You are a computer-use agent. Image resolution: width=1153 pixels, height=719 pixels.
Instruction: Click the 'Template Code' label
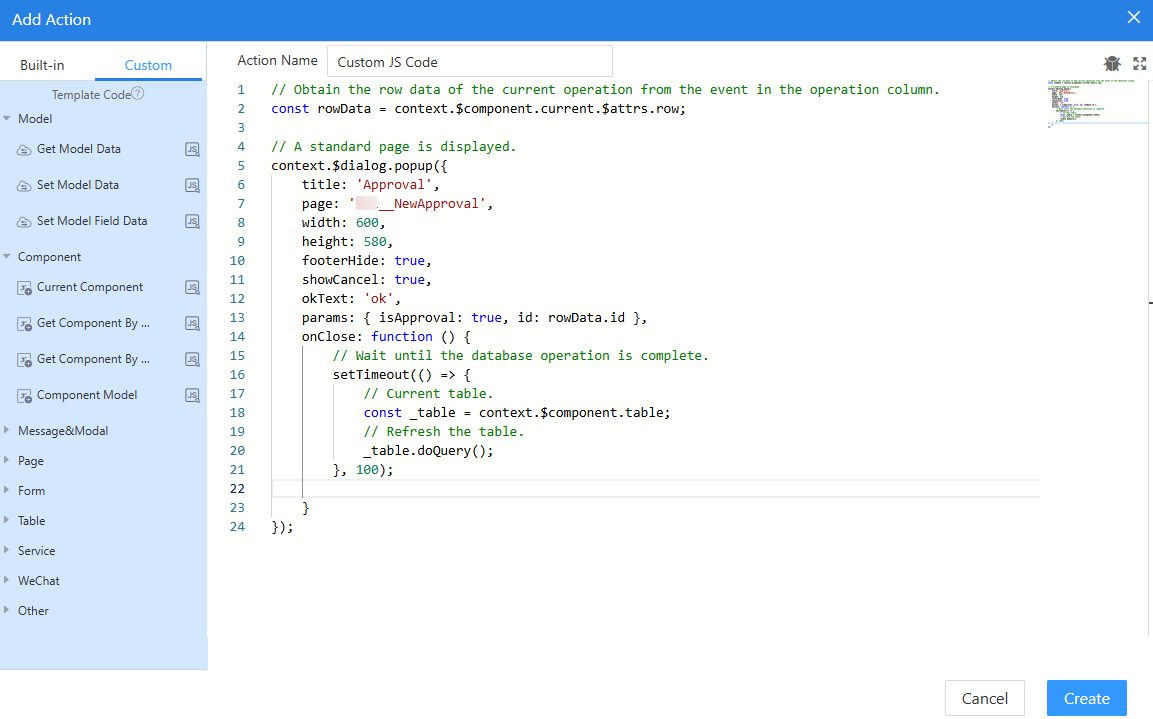click(x=91, y=95)
